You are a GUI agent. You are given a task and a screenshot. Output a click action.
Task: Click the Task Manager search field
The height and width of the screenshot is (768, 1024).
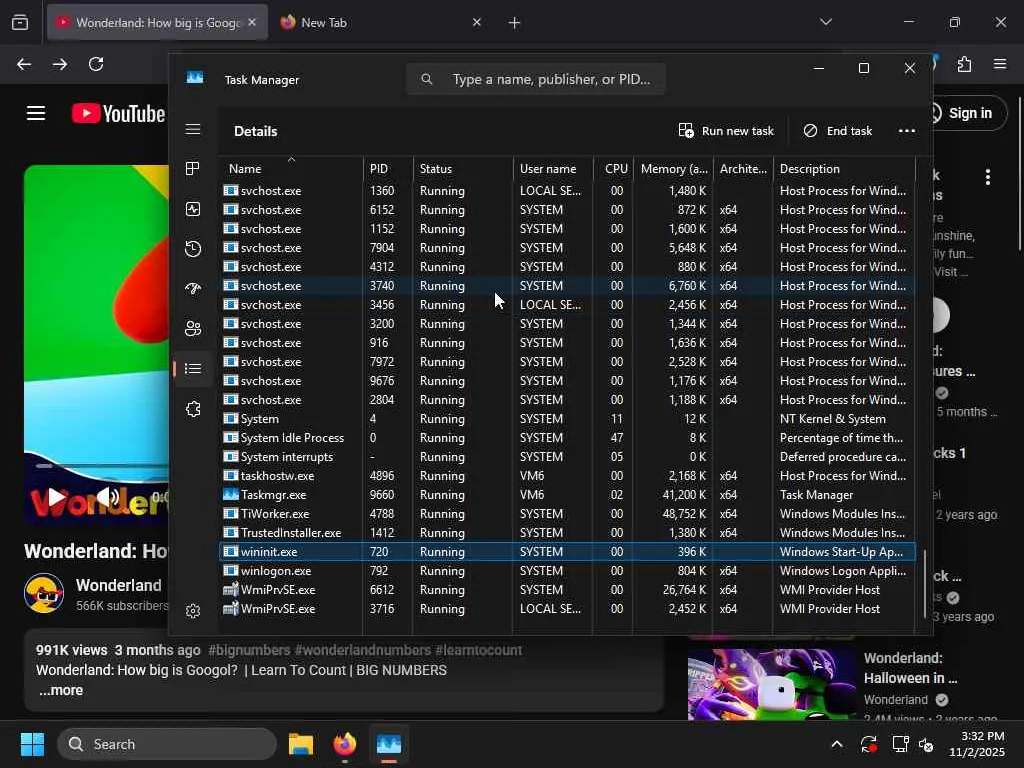tap(550, 79)
